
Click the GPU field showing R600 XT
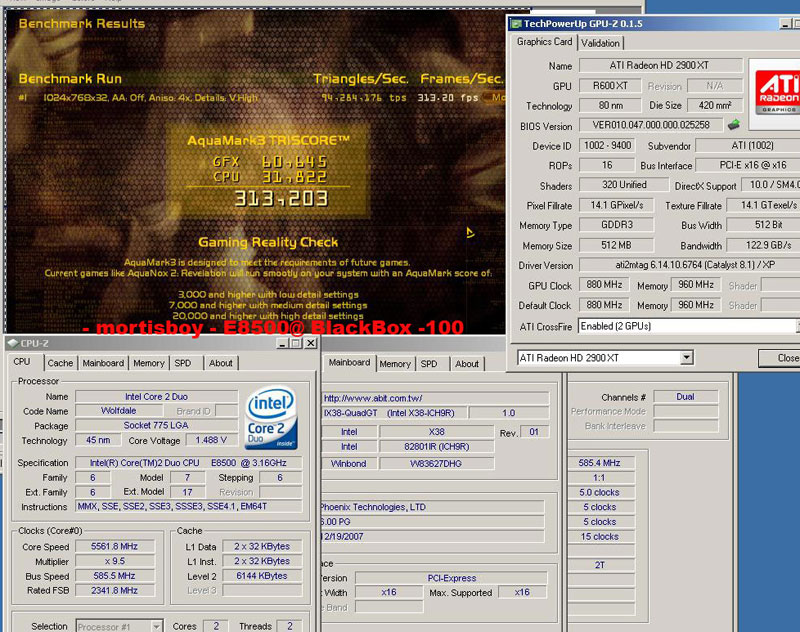[x=610, y=86]
